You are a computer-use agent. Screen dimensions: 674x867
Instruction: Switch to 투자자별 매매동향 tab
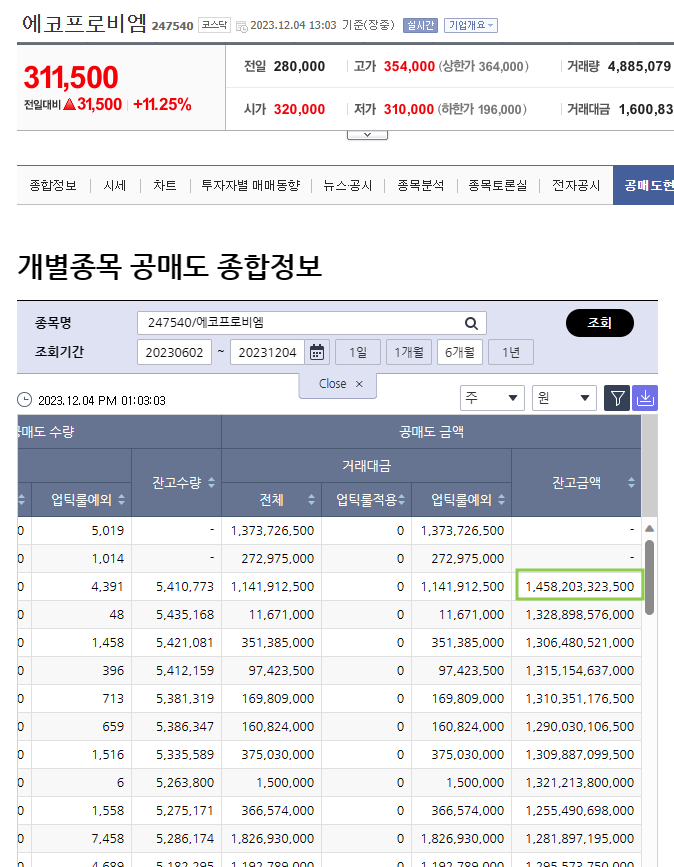(250, 185)
